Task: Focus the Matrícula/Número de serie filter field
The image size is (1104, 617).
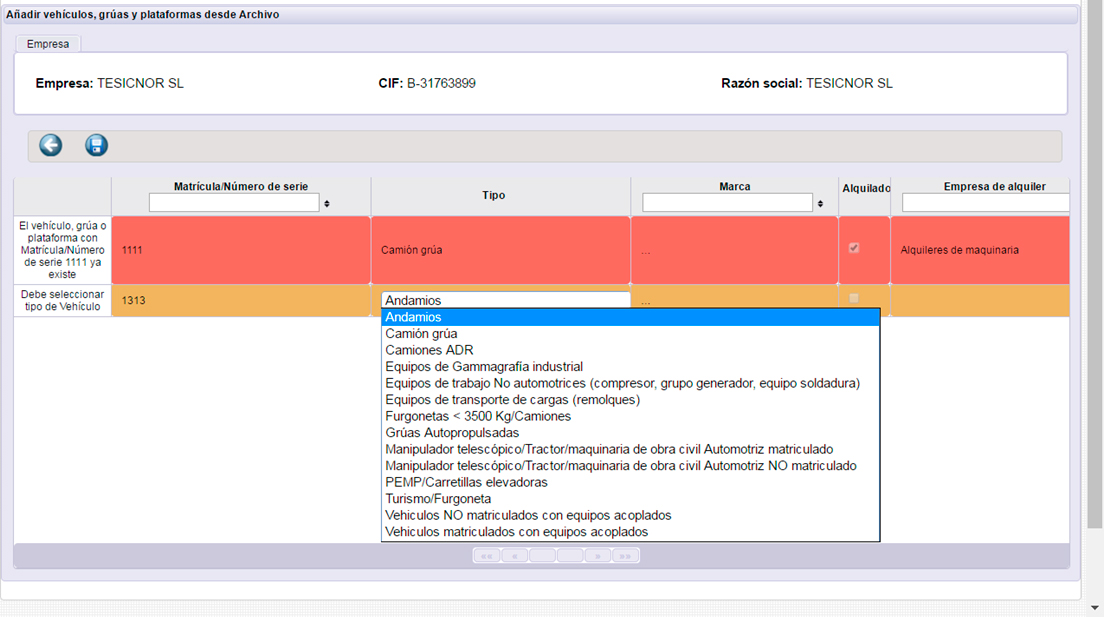Action: tap(234, 203)
